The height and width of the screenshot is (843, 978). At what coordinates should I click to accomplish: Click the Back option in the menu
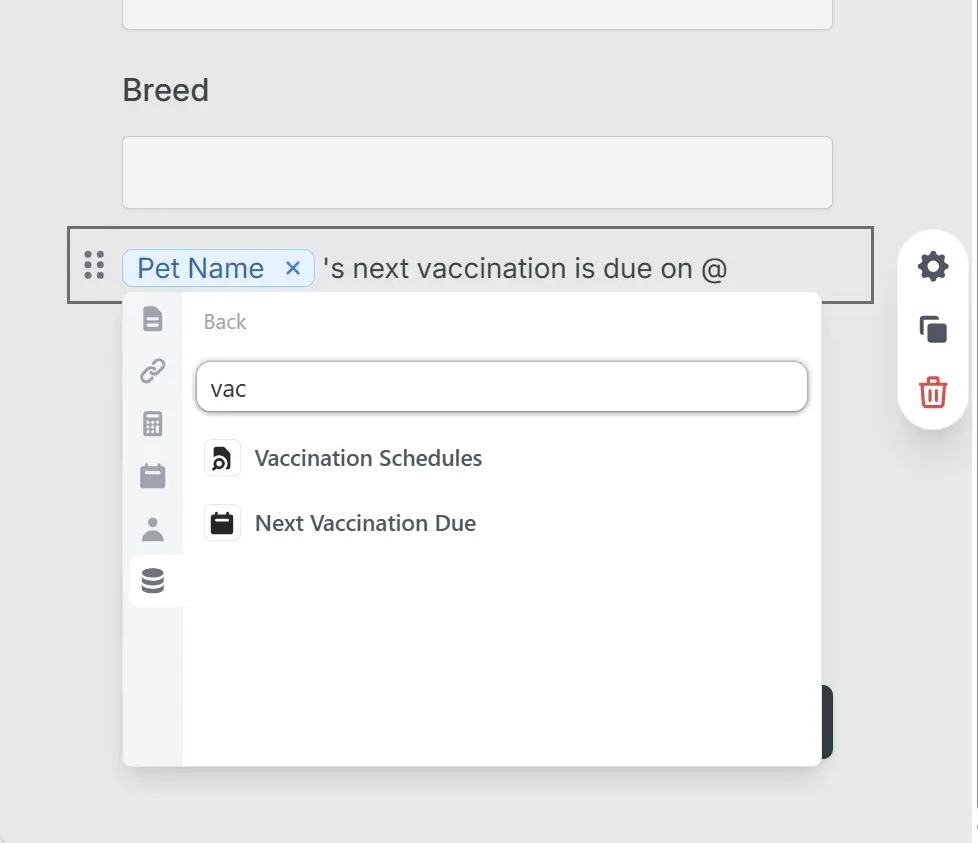pos(224,321)
